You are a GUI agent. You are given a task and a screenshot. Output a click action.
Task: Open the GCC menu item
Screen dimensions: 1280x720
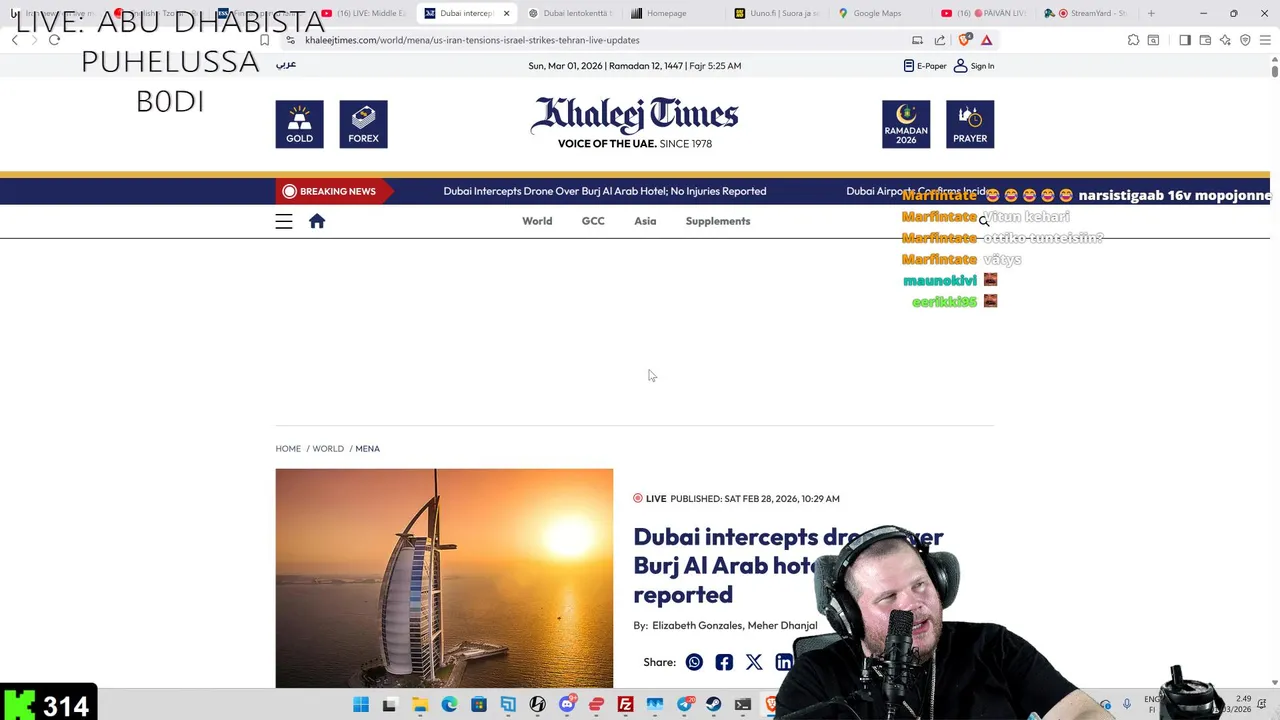[x=593, y=221]
